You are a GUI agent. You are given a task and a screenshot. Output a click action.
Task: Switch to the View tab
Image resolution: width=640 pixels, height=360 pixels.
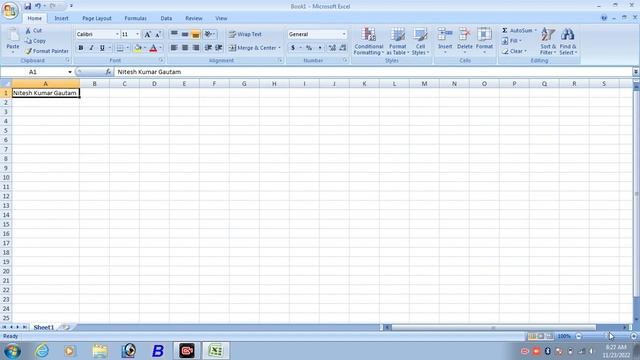221,18
